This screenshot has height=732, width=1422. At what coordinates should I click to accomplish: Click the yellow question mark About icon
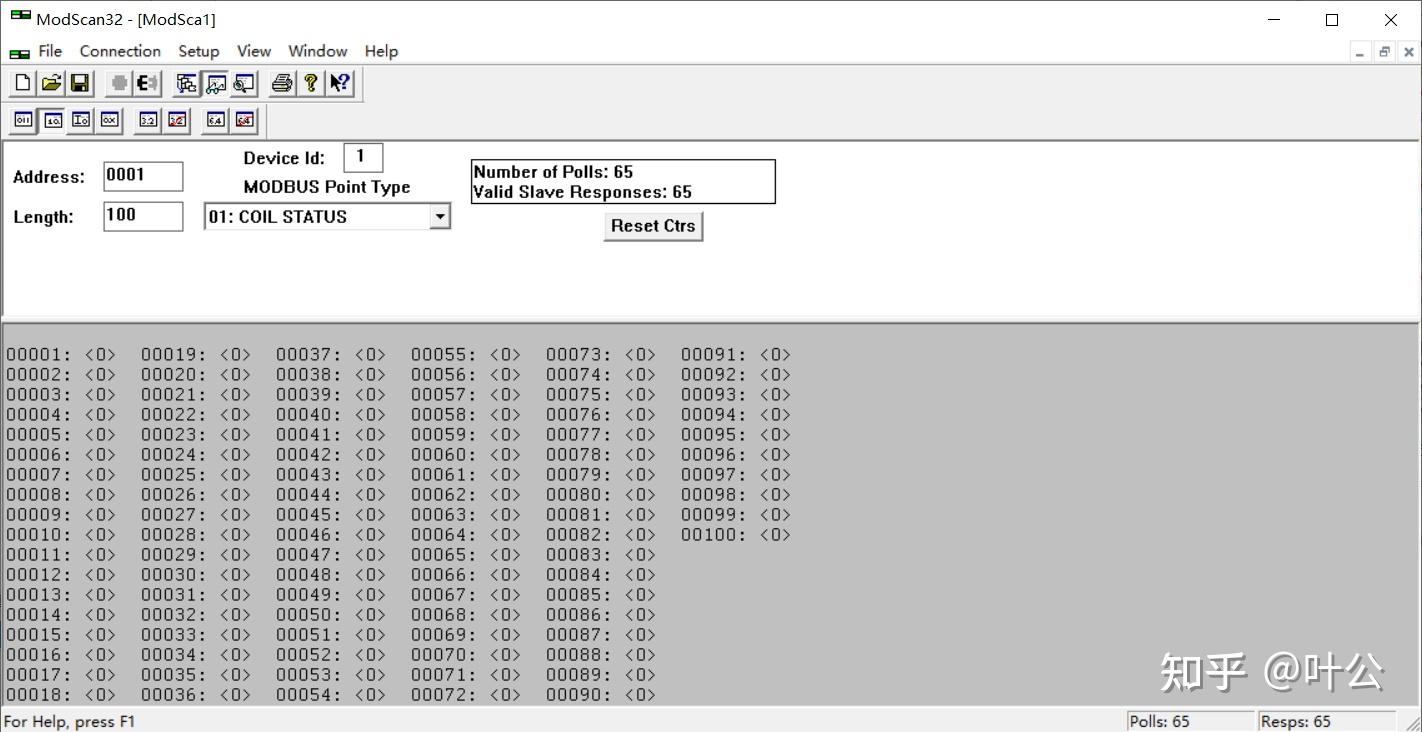[311, 84]
